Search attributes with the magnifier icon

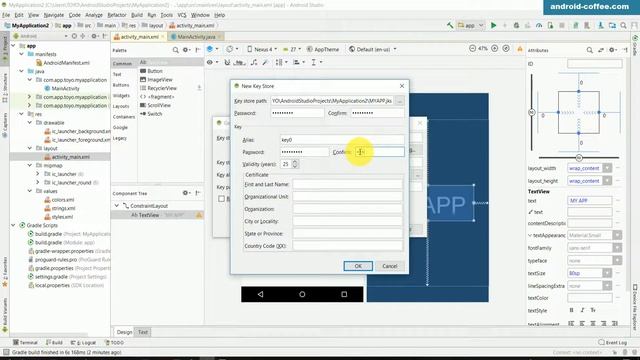coord(589,50)
